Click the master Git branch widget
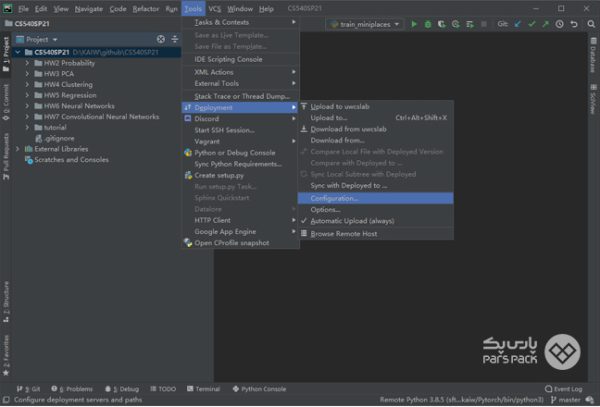600x407 pixels. click(x=566, y=400)
